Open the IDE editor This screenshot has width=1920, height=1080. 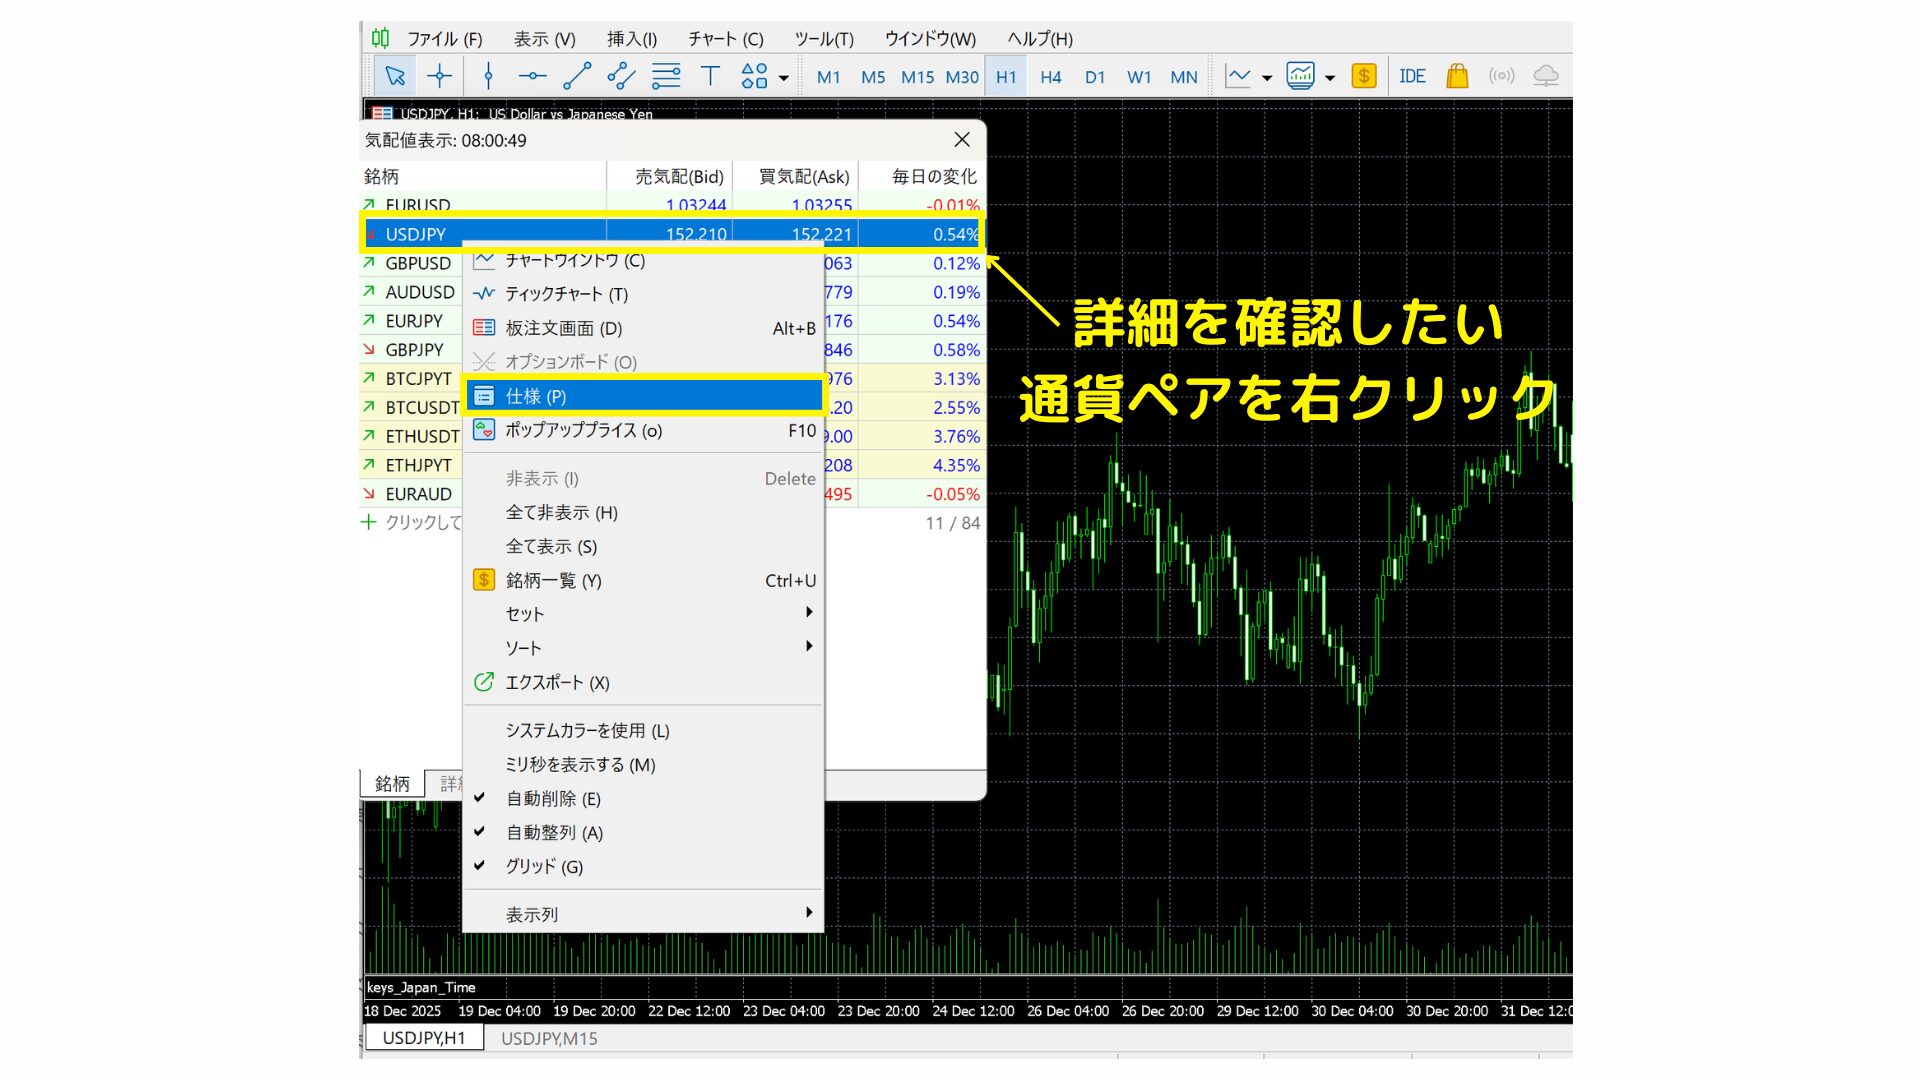click(1412, 76)
